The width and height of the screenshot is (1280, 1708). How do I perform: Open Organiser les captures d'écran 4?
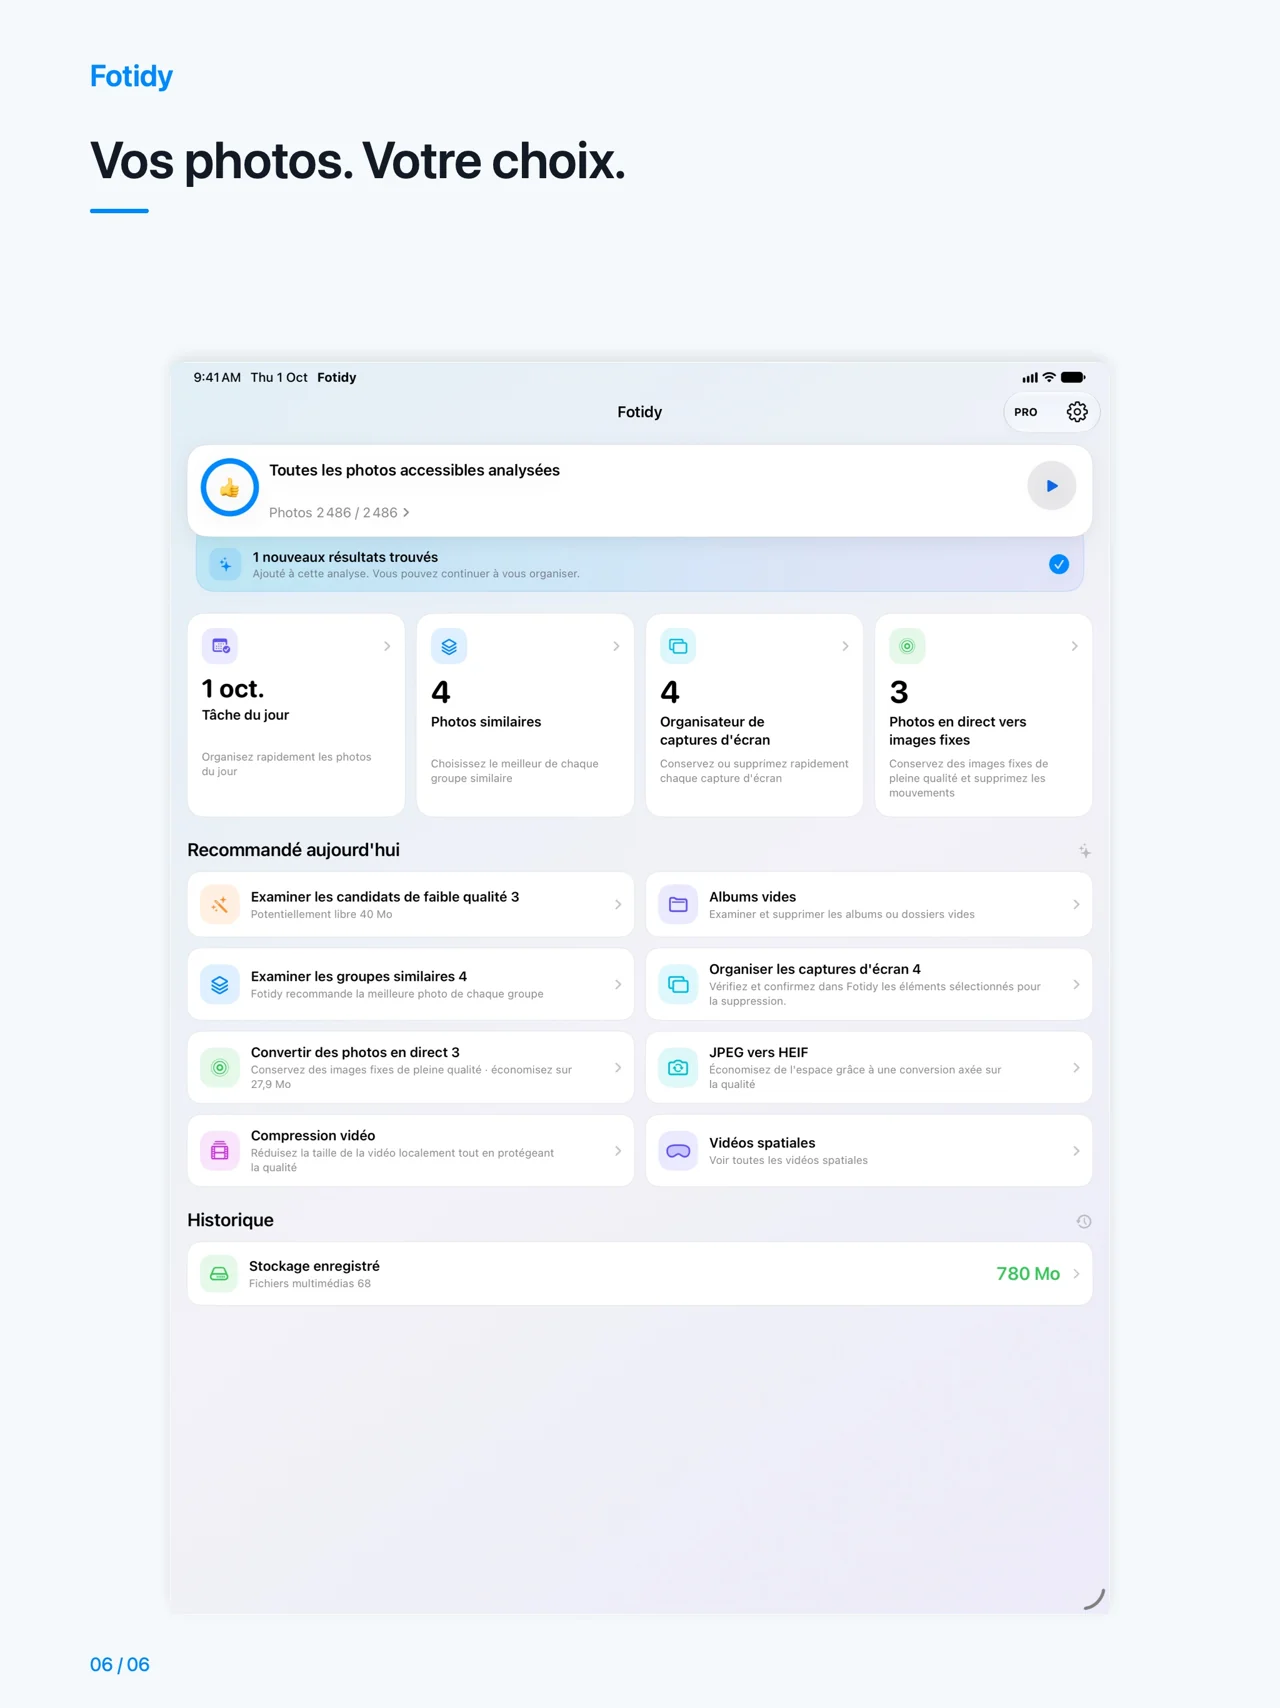pyautogui.click(x=869, y=985)
